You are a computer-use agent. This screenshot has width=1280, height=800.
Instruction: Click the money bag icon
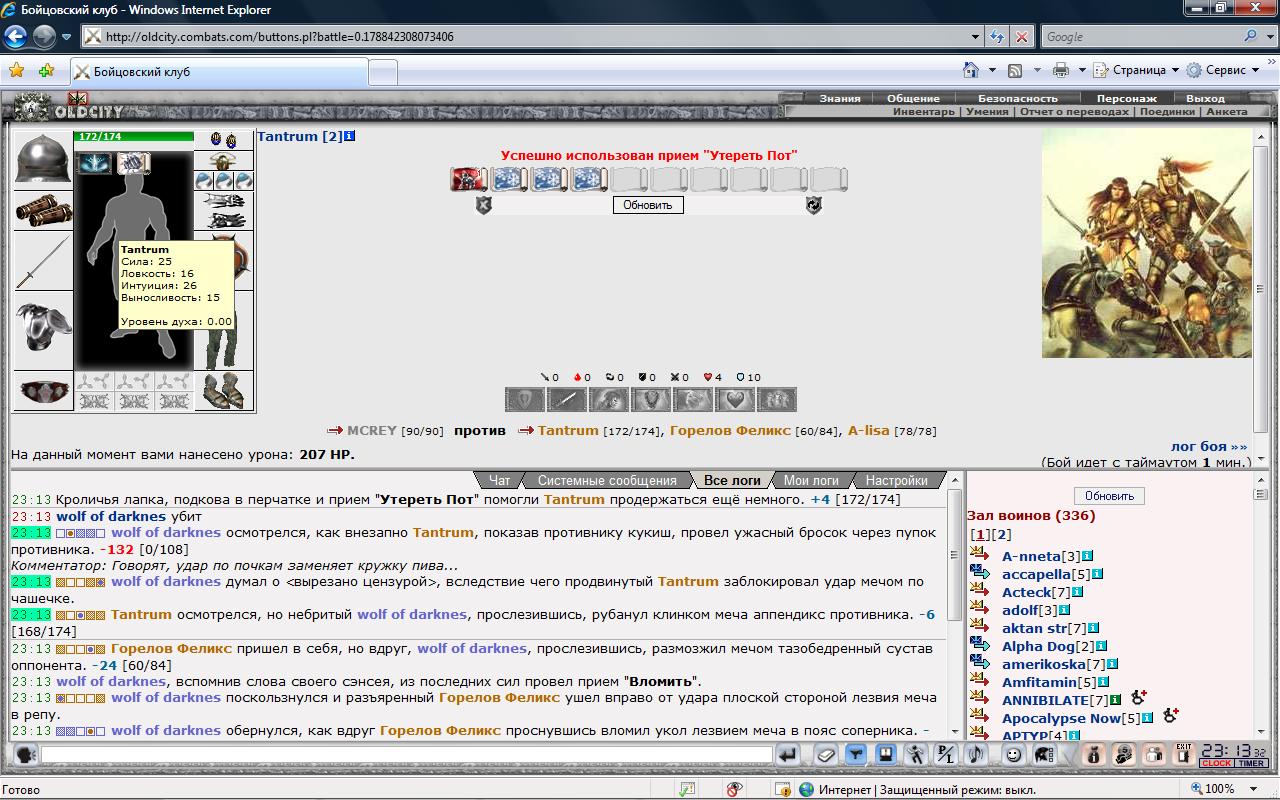click(1094, 755)
